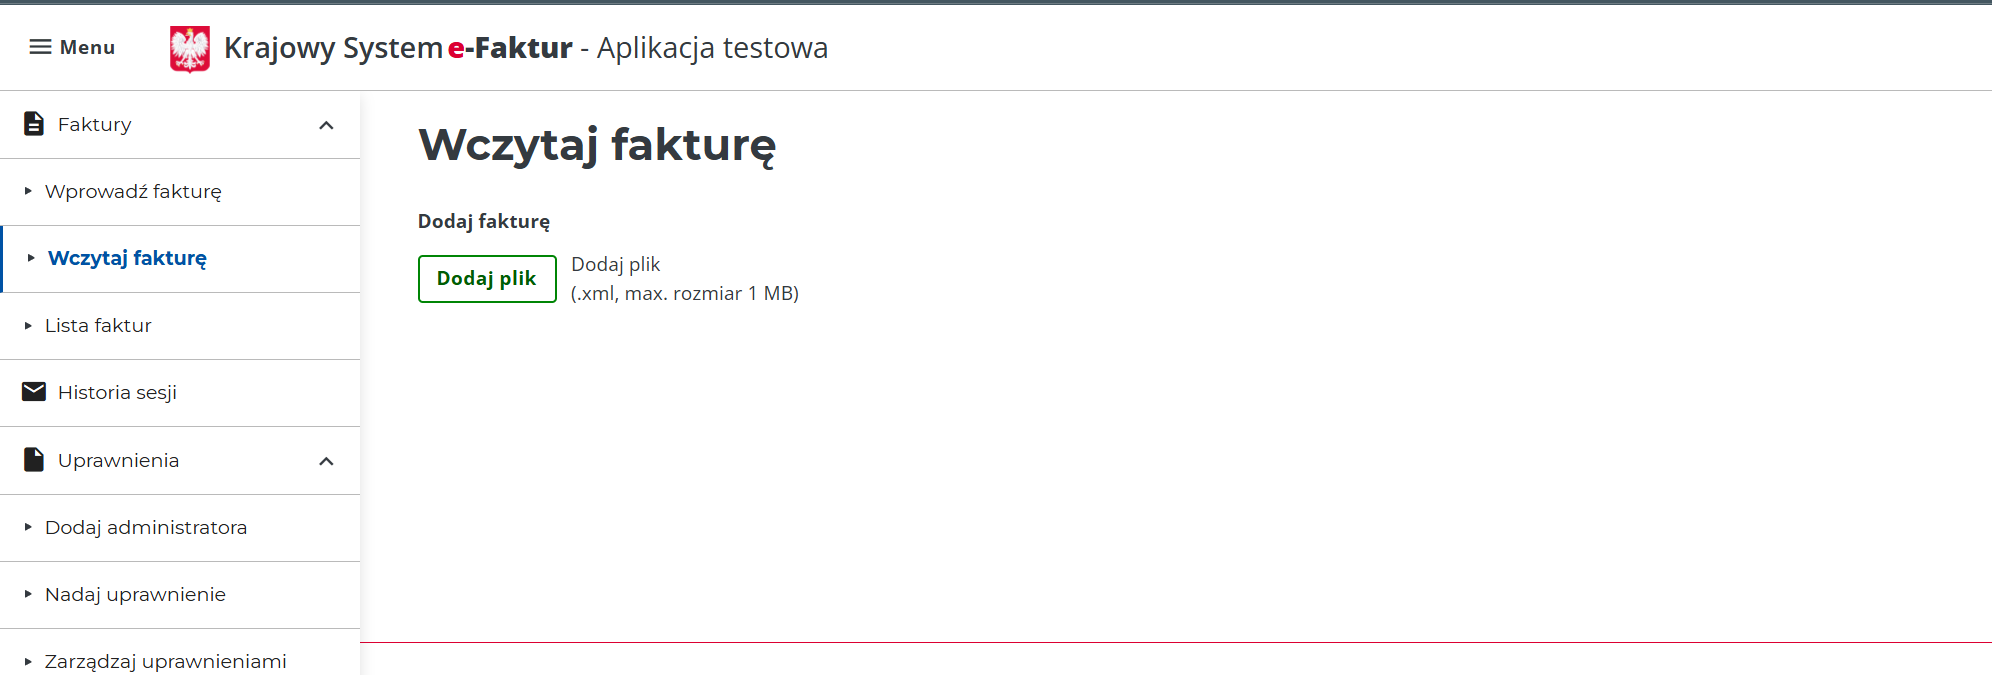Collapse the Faktury section with its chevron
1992x675 pixels.
[325, 125]
